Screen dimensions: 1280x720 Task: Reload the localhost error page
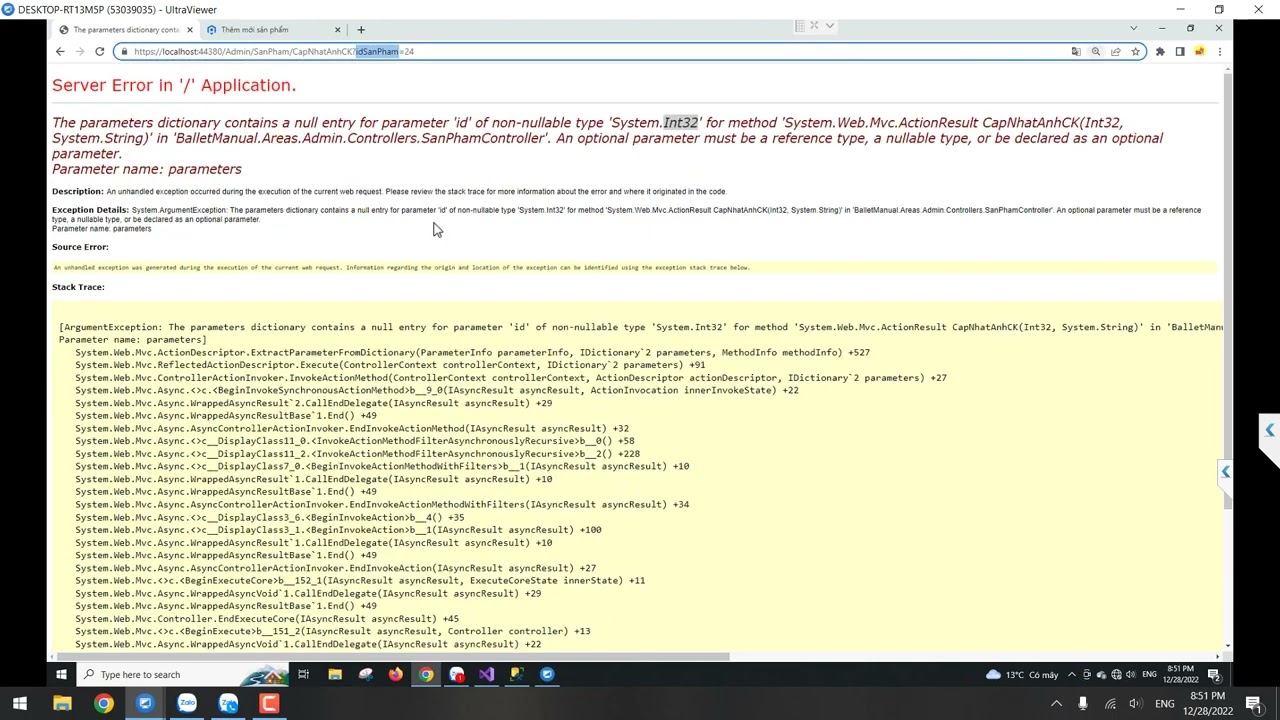coord(99,51)
